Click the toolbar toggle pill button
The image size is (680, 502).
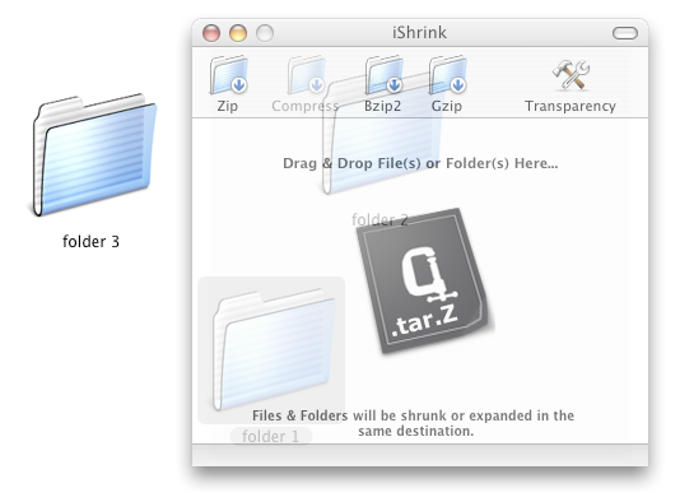[x=625, y=33]
